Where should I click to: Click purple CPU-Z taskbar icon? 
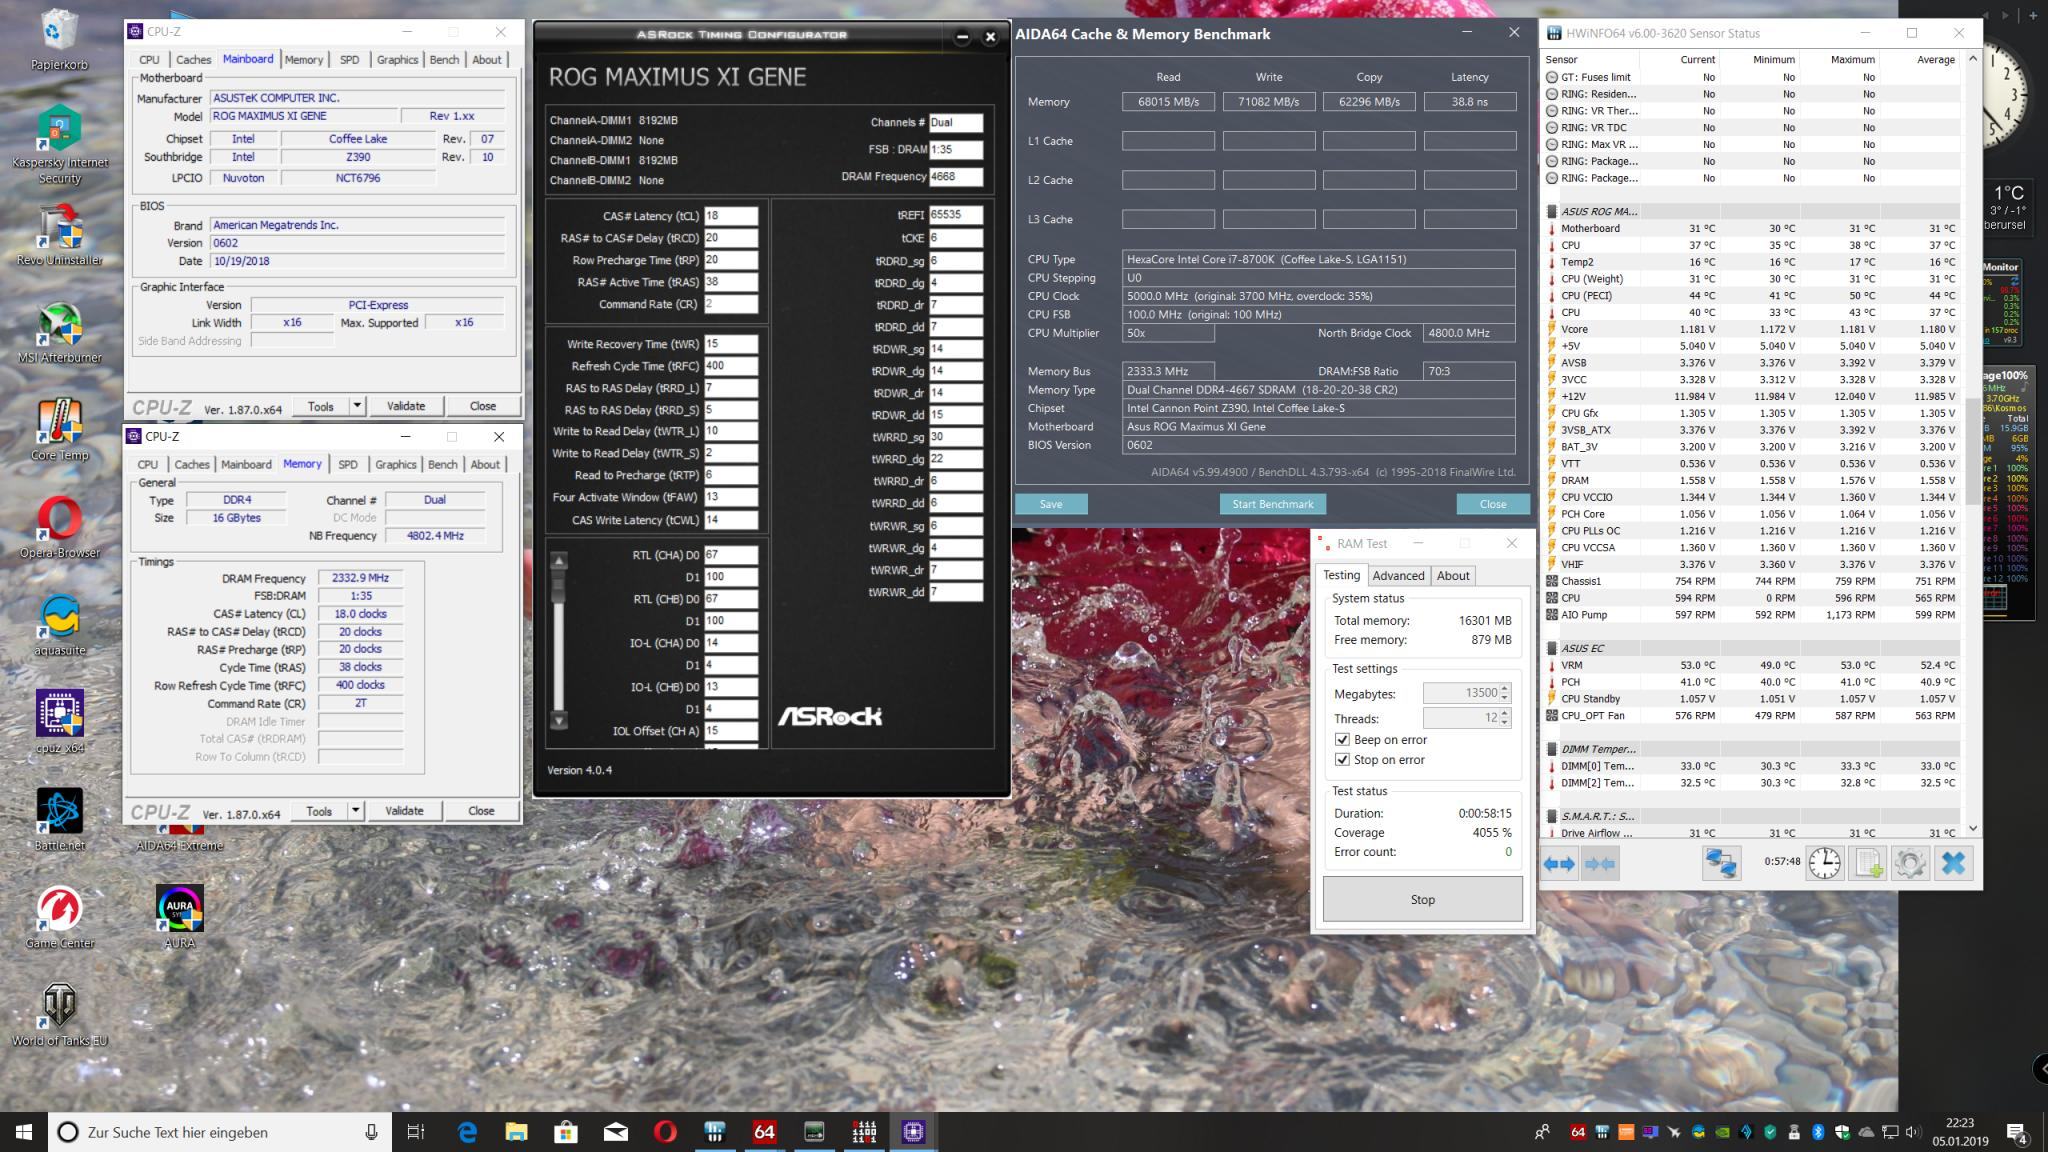coord(912,1132)
